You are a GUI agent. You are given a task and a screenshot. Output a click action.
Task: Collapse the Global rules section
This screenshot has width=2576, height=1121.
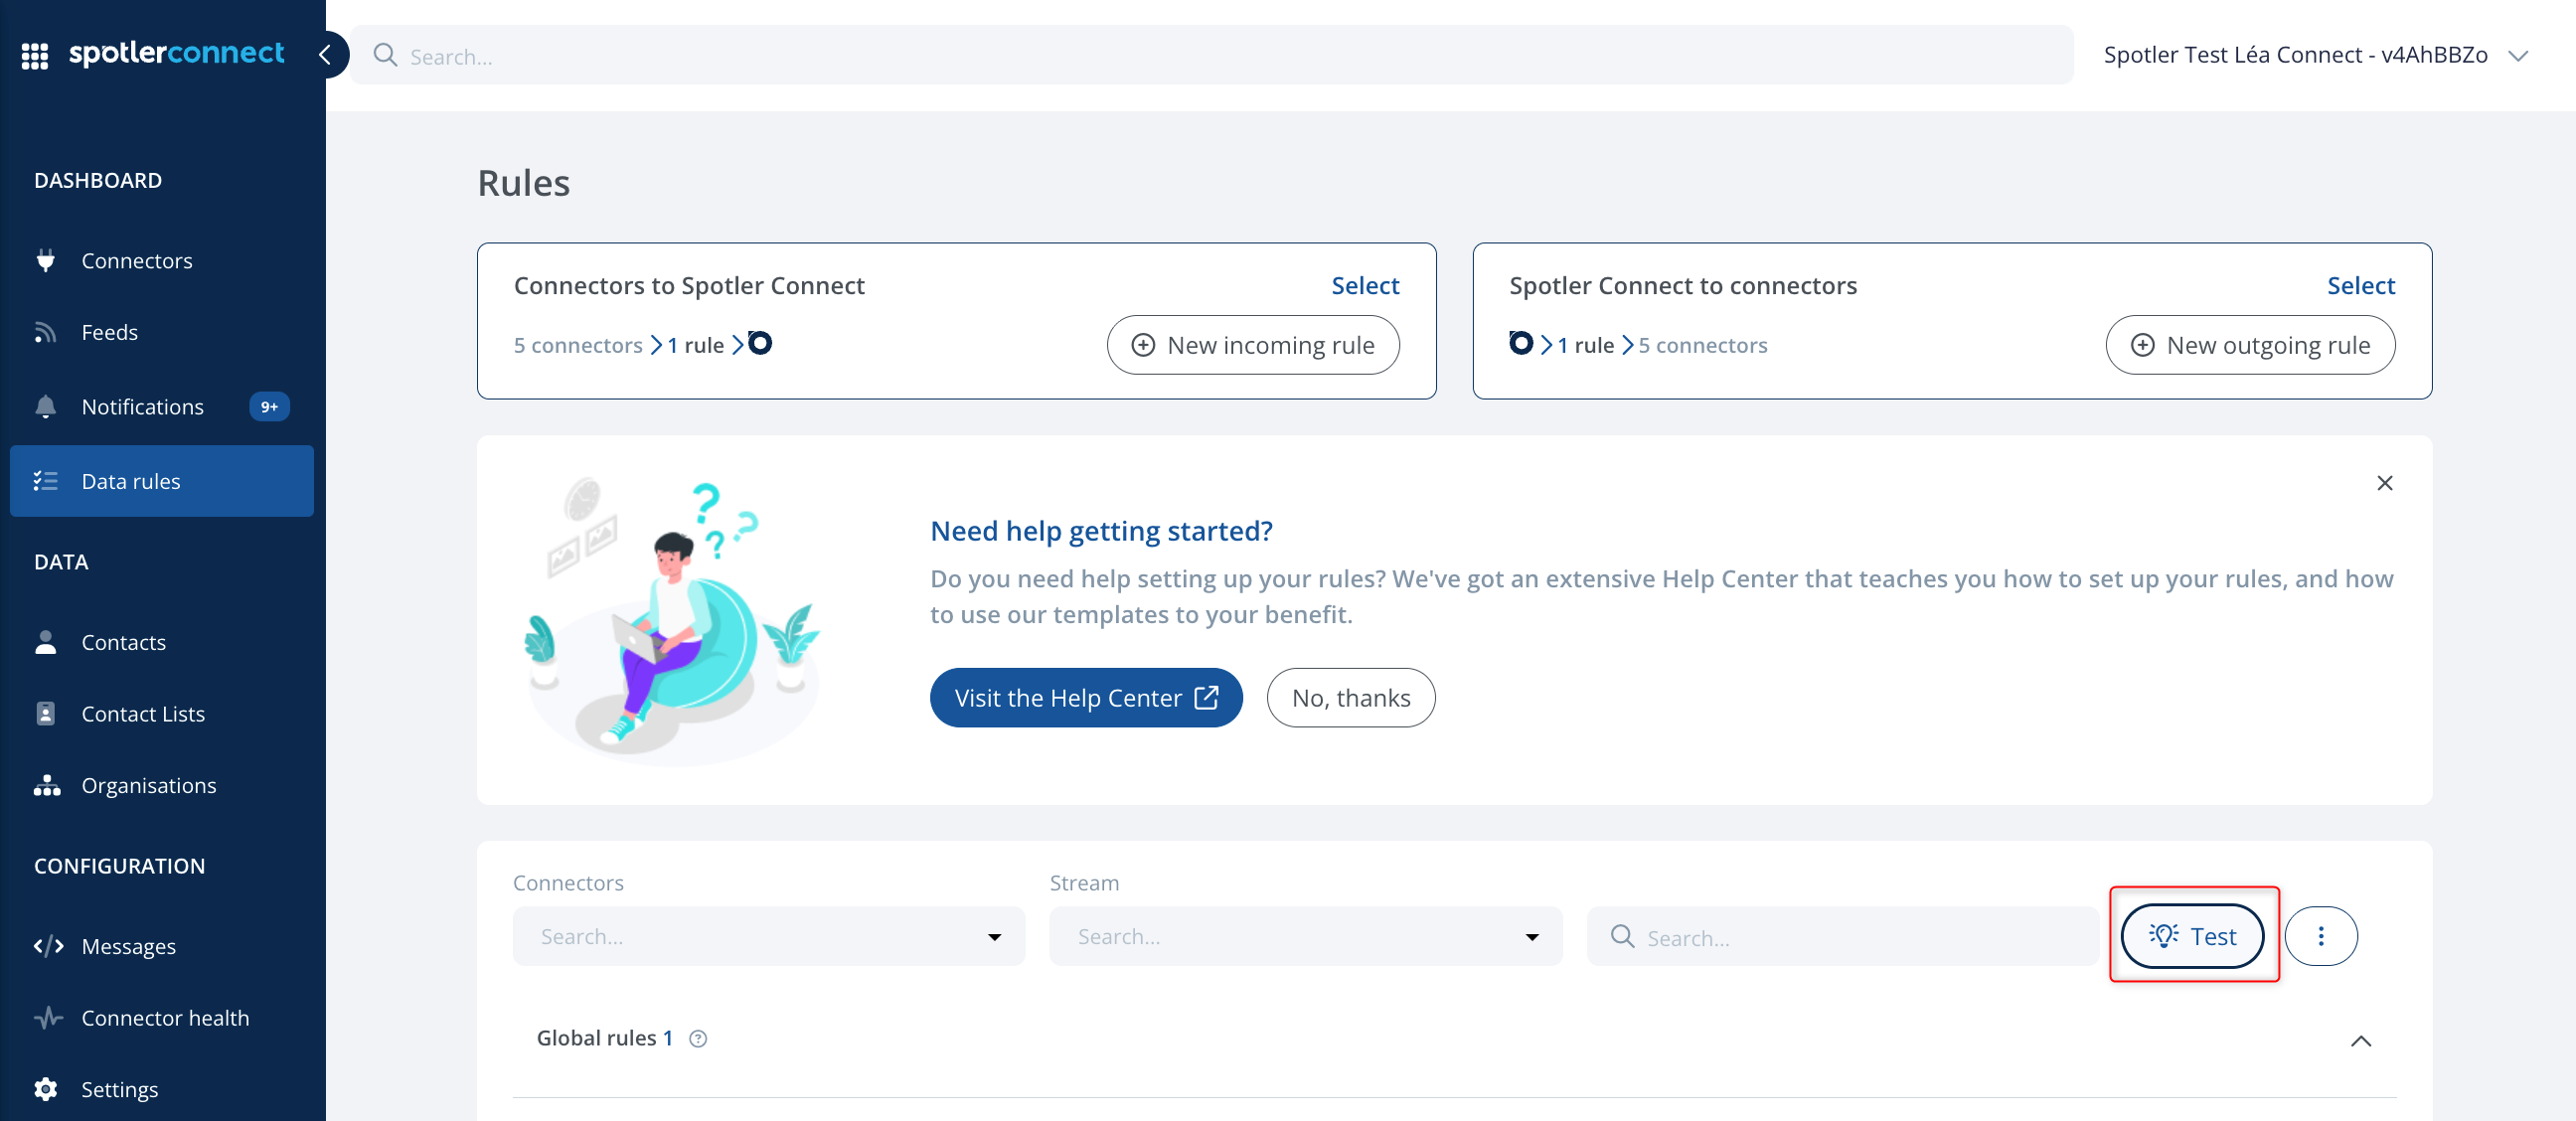pos(2361,1041)
